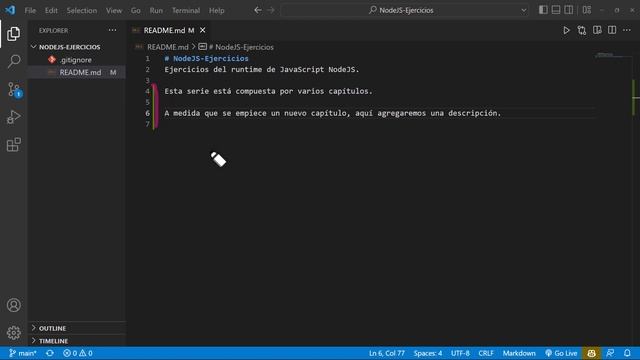Open the Copilot status bar icon
Image resolution: width=640 pixels, height=360 pixels.
pyautogui.click(x=591, y=353)
